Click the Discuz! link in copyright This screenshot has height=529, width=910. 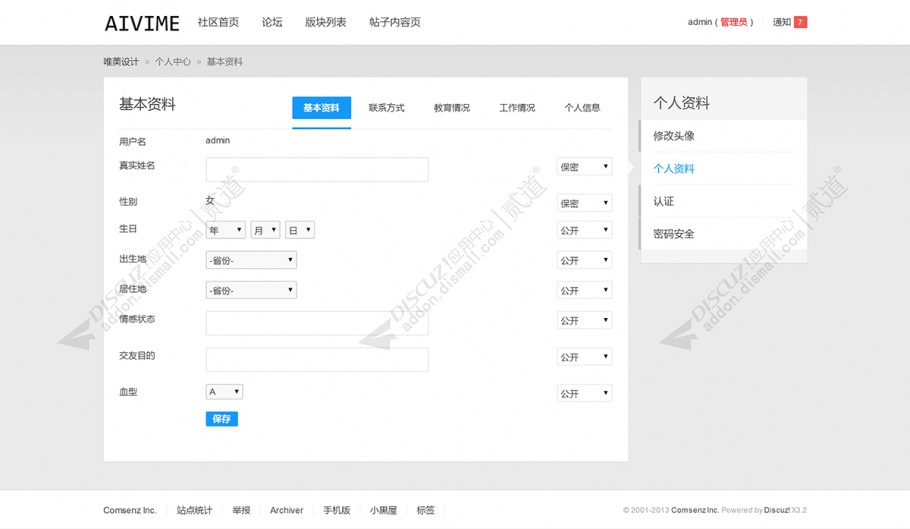pos(777,510)
